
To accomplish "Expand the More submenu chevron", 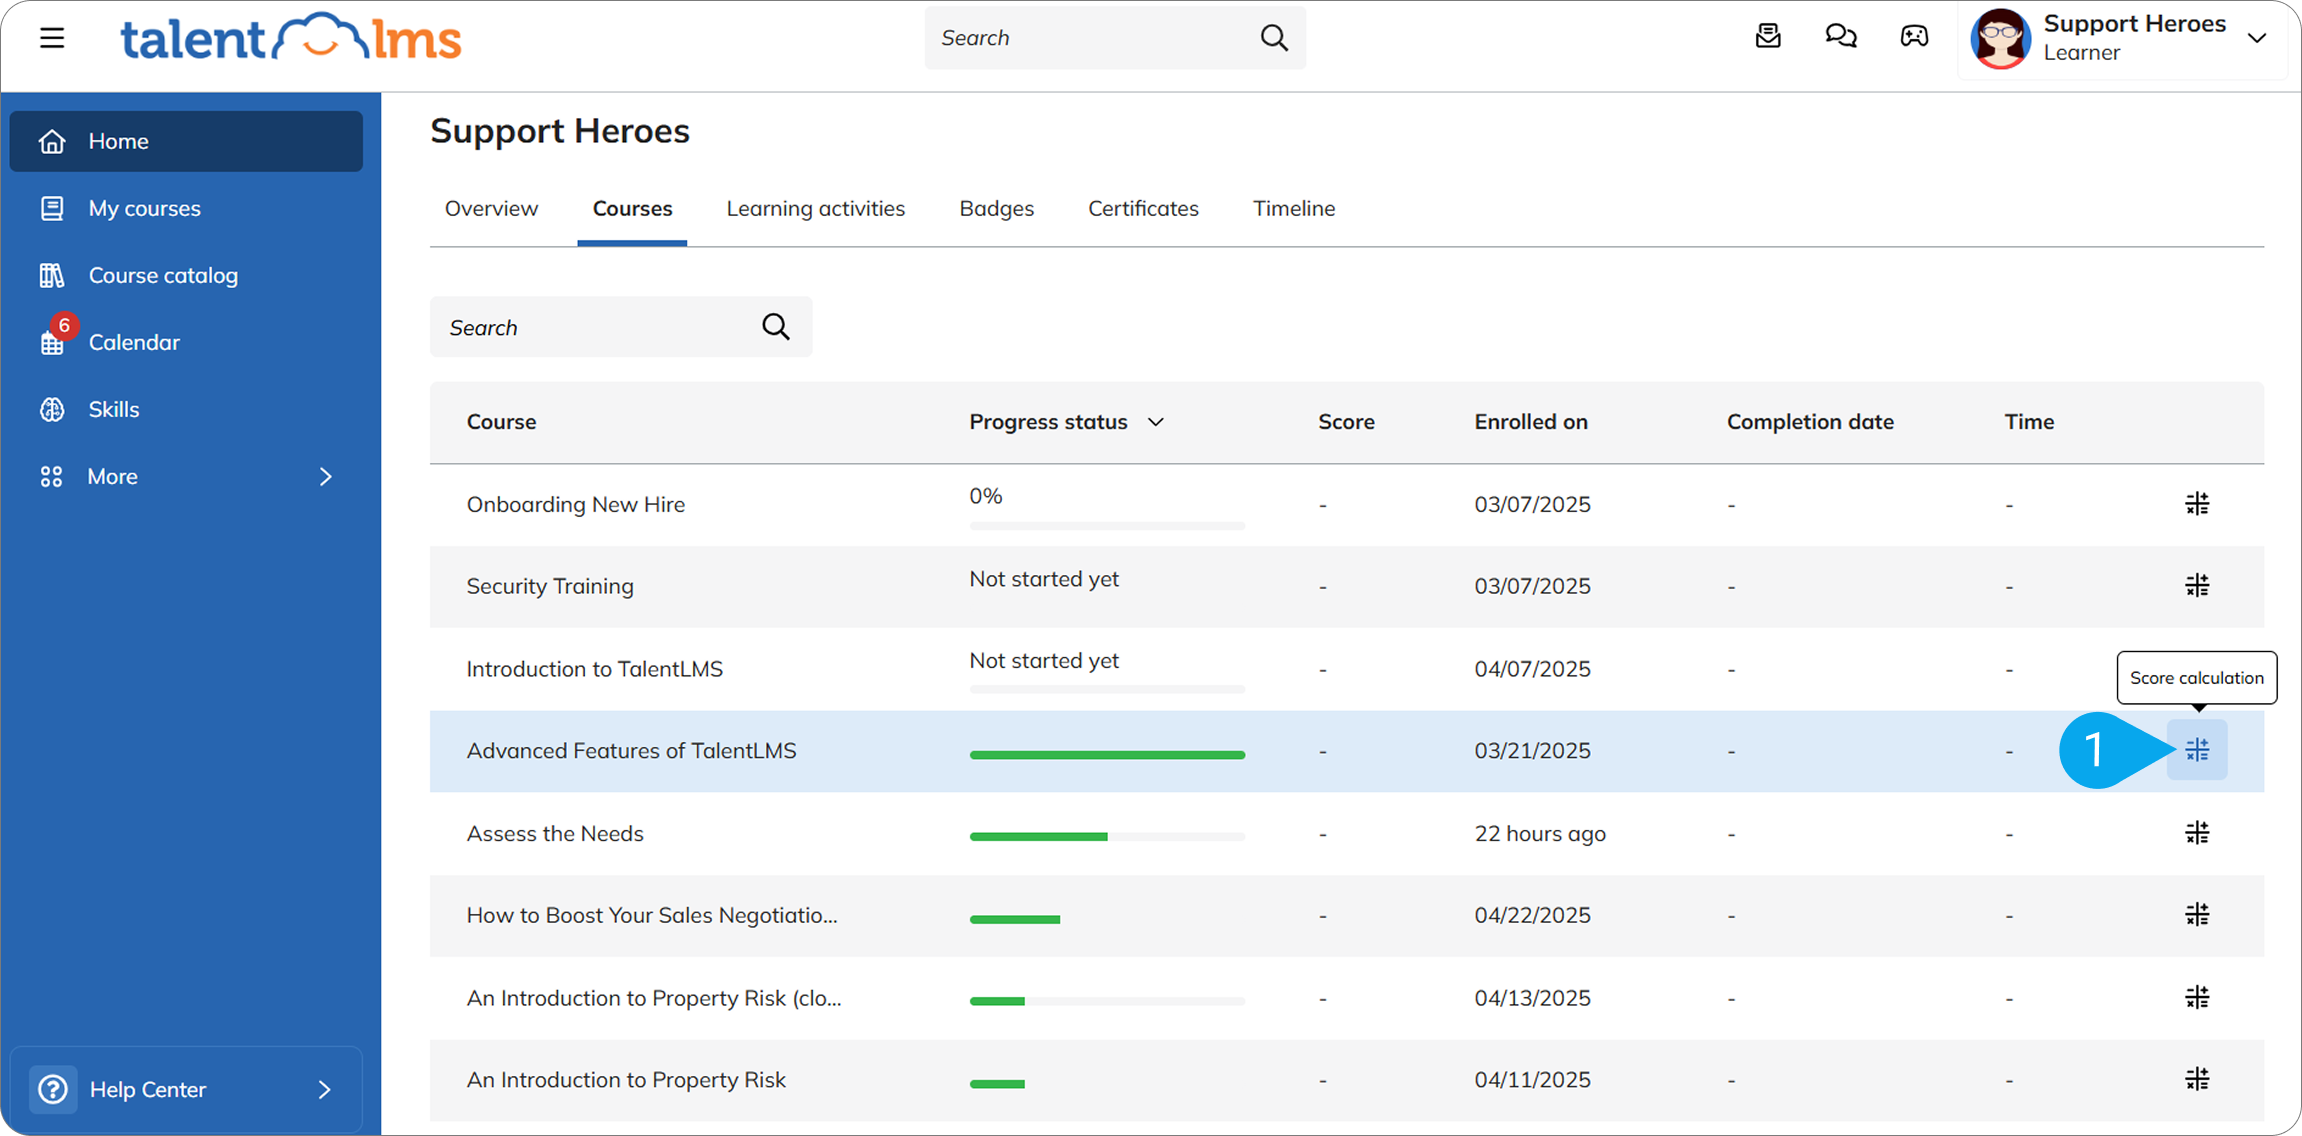I will [x=325, y=476].
